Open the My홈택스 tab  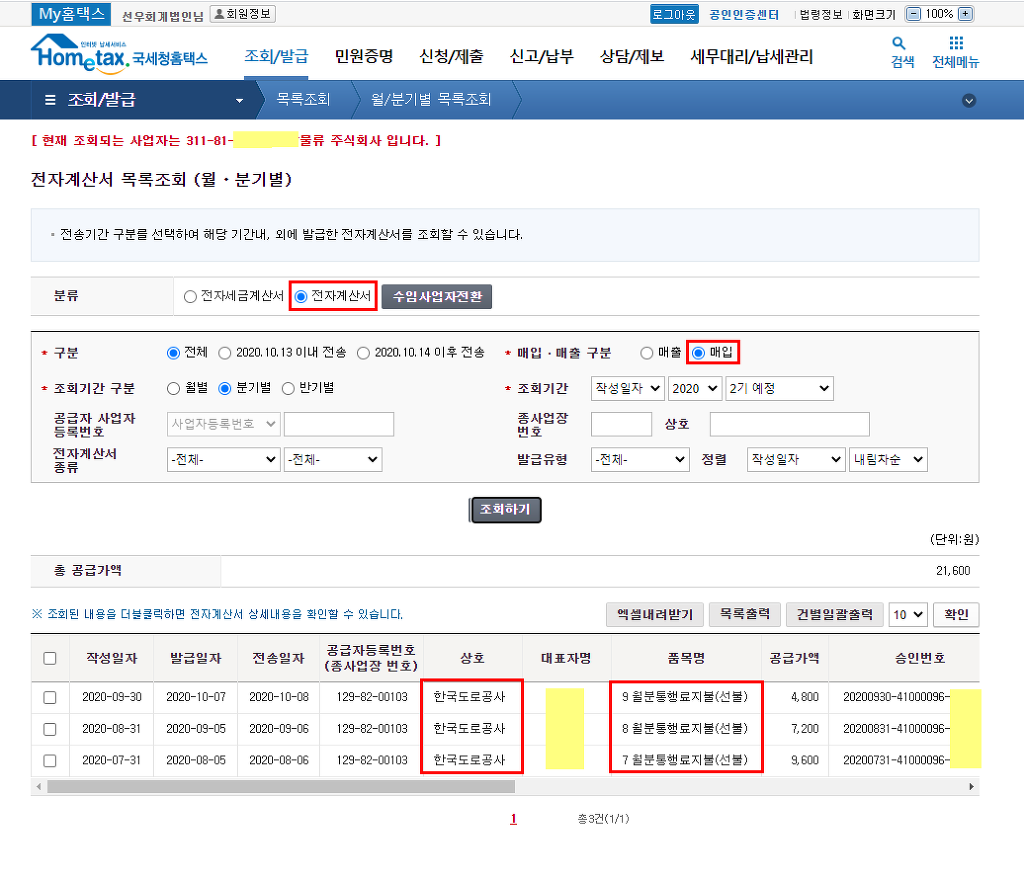(71, 14)
